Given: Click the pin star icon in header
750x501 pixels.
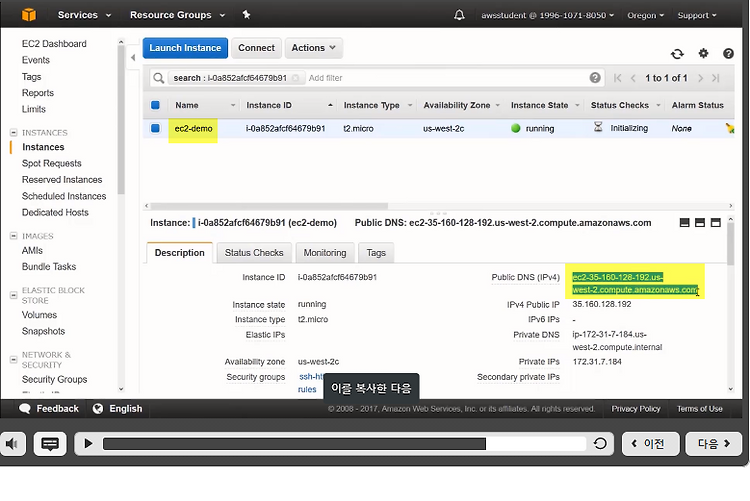Looking at the screenshot, I should [x=246, y=15].
